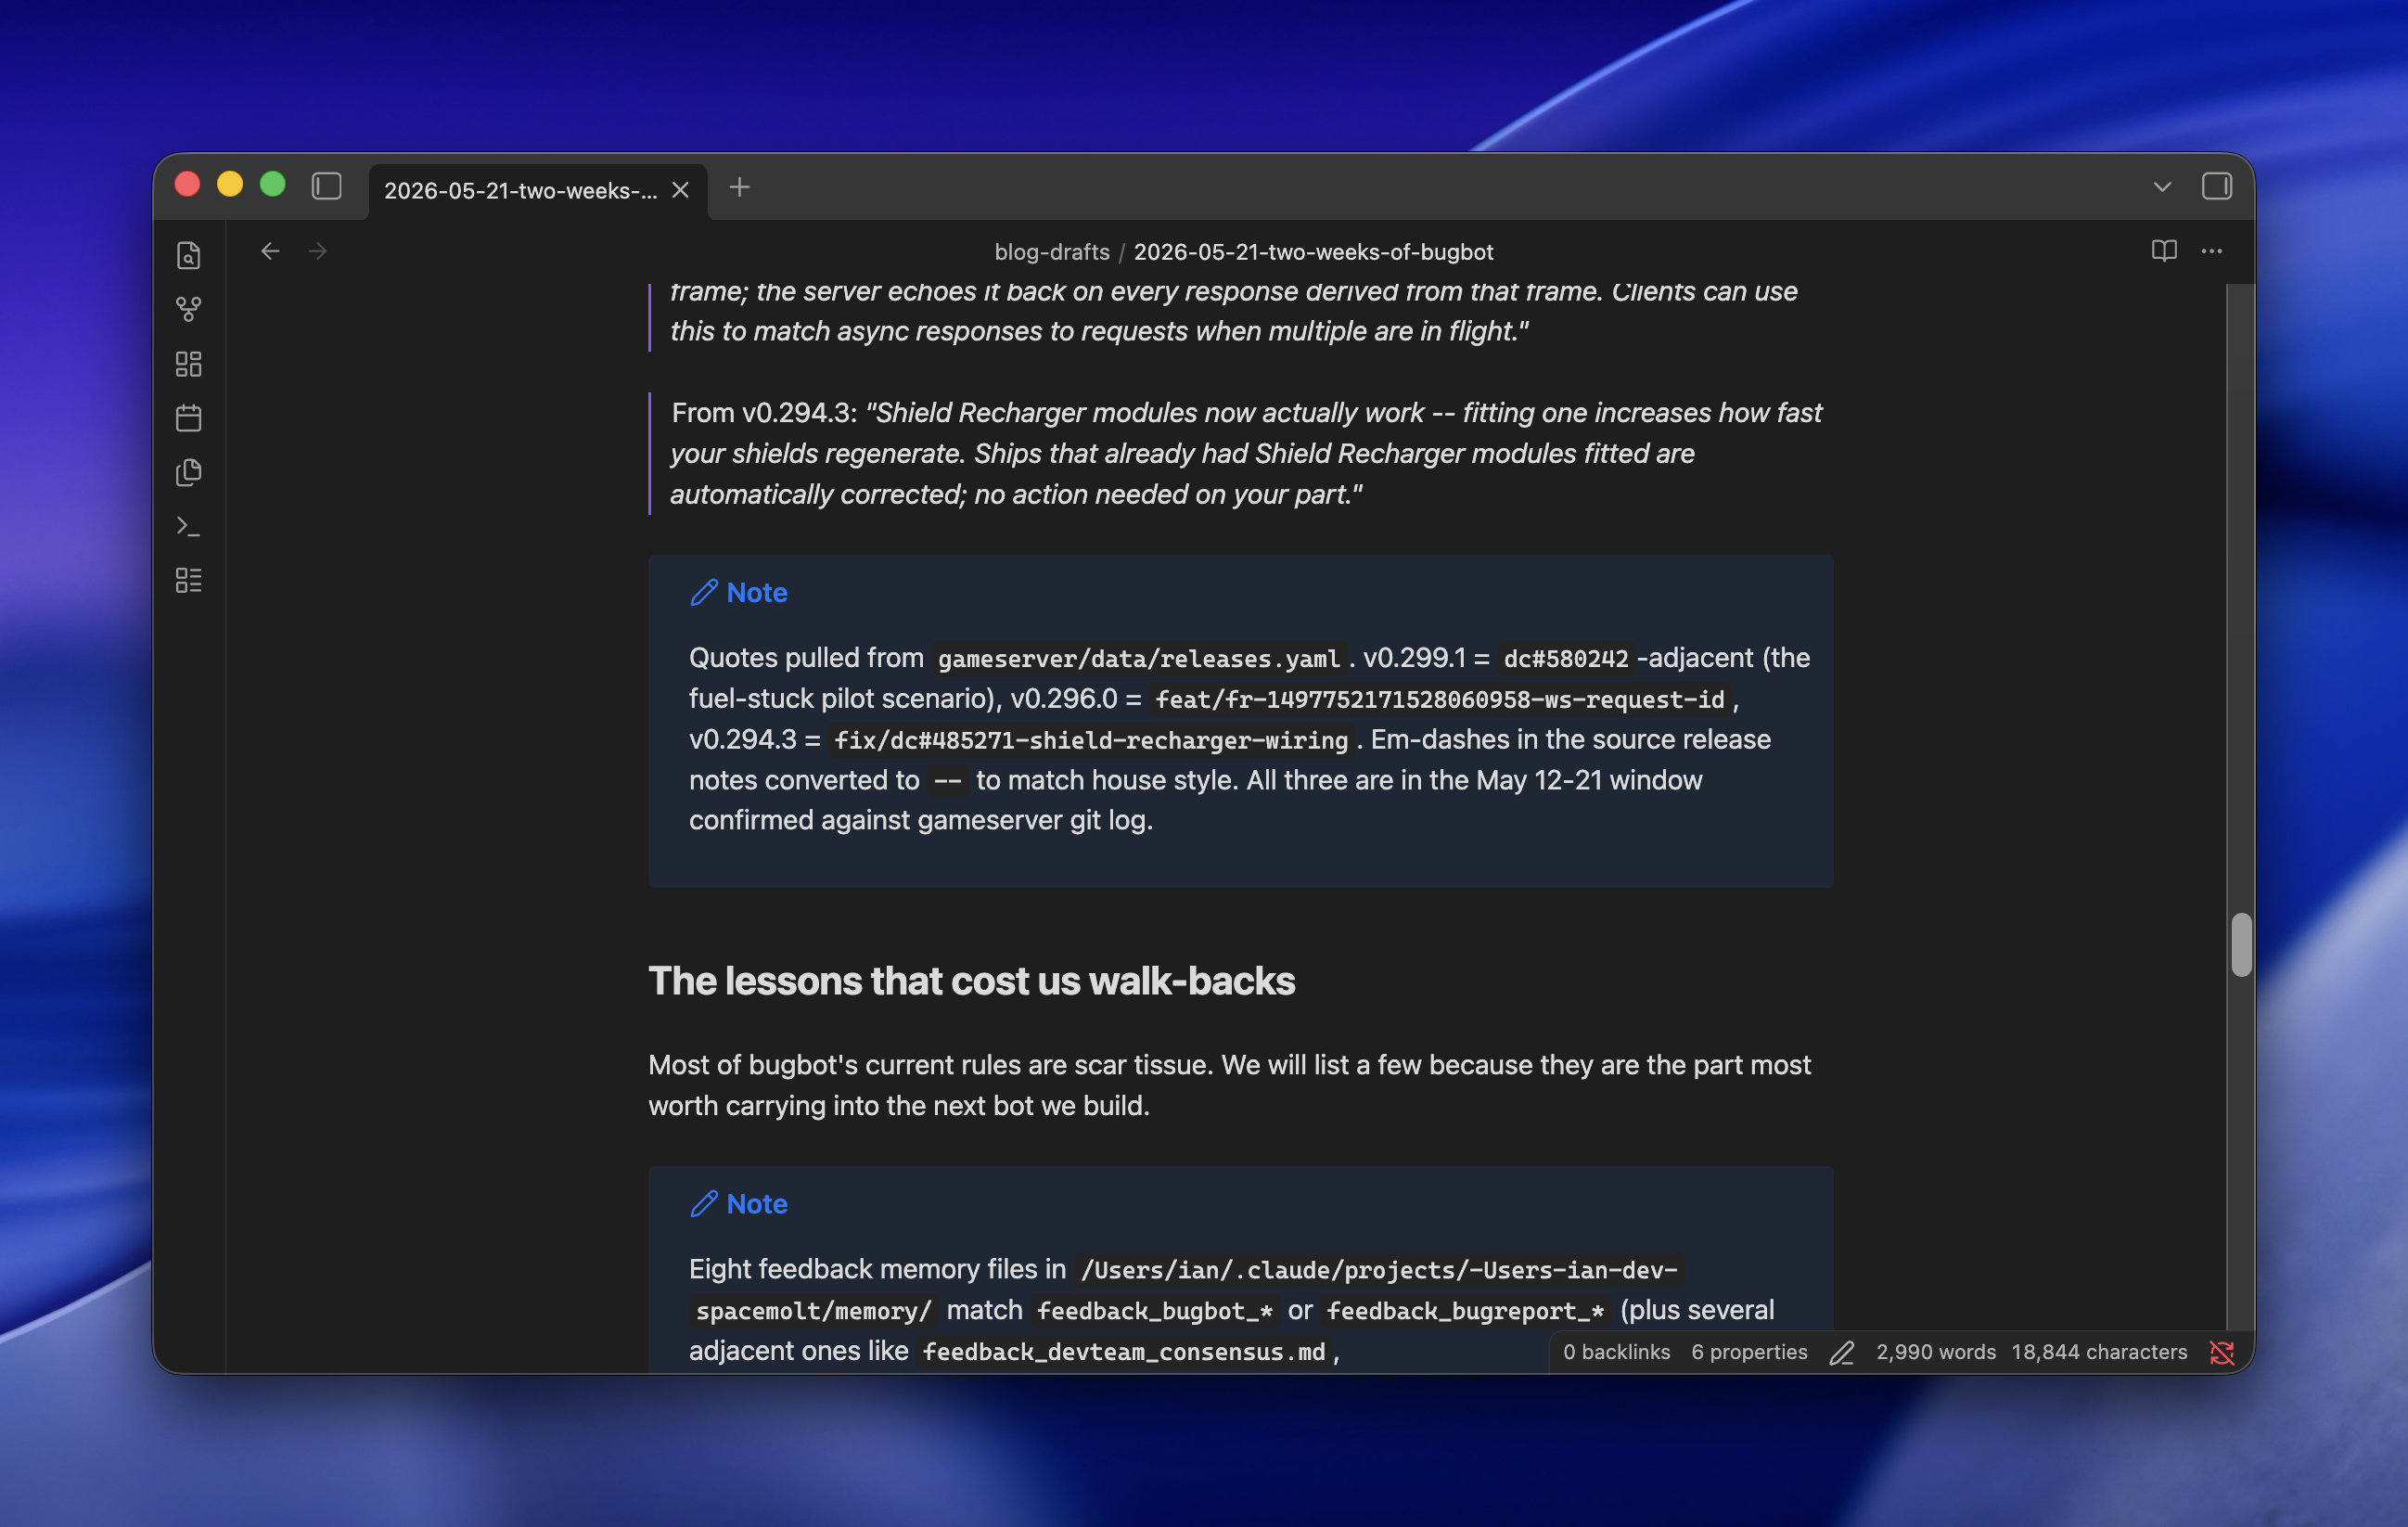Toggle the left sidebar panel

[x=326, y=187]
